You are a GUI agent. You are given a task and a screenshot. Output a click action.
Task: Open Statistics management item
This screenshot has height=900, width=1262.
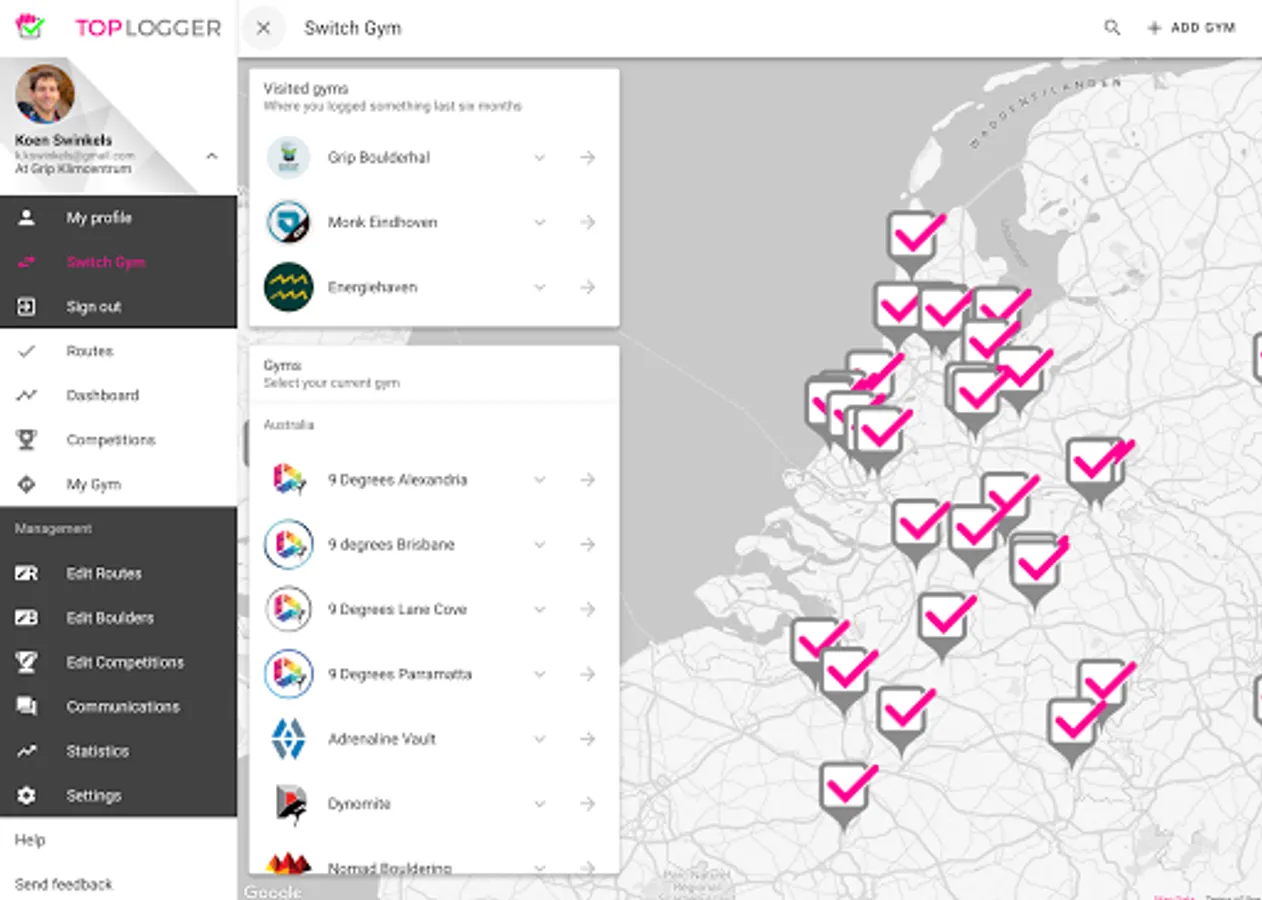click(x=118, y=750)
